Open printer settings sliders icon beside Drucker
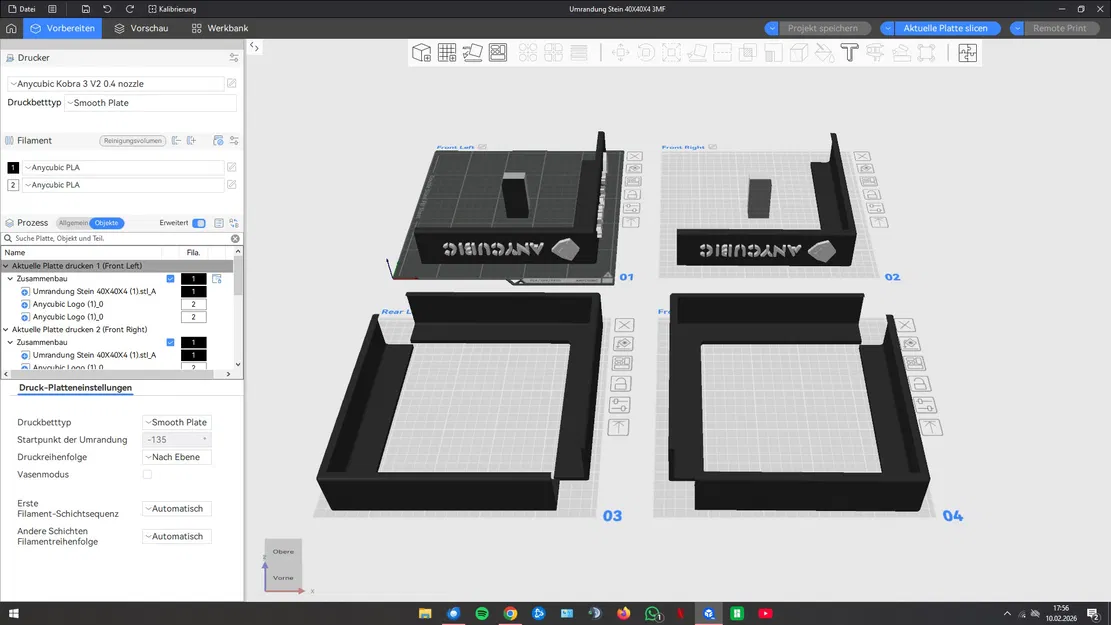The image size is (1111, 625). click(234, 57)
